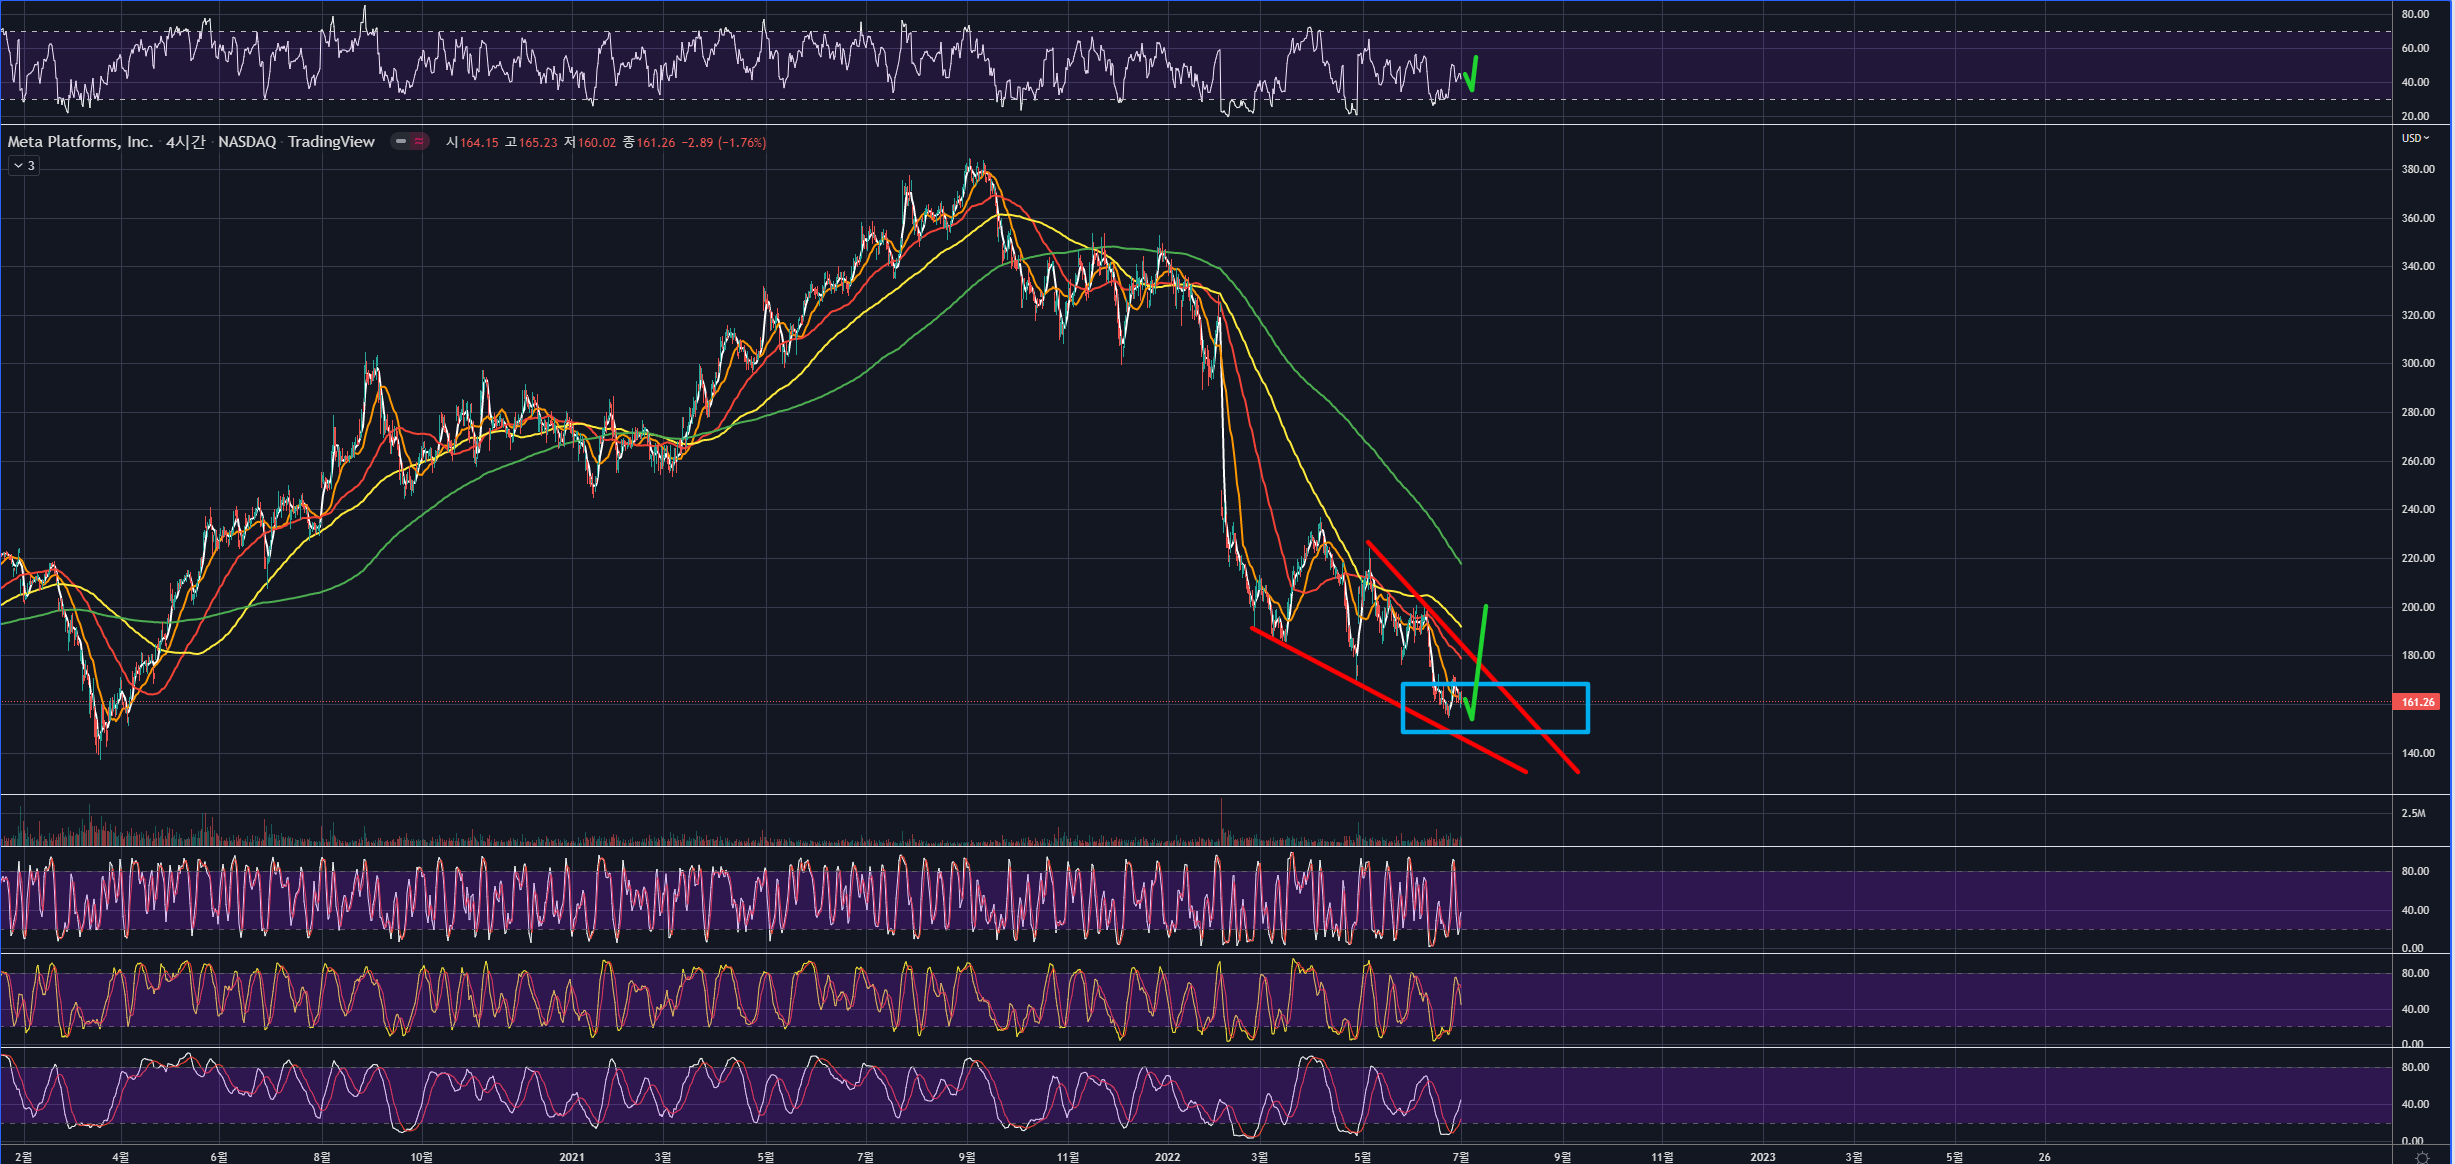
Task: Click the 2.5M volume scale label
Action: (x=2413, y=813)
